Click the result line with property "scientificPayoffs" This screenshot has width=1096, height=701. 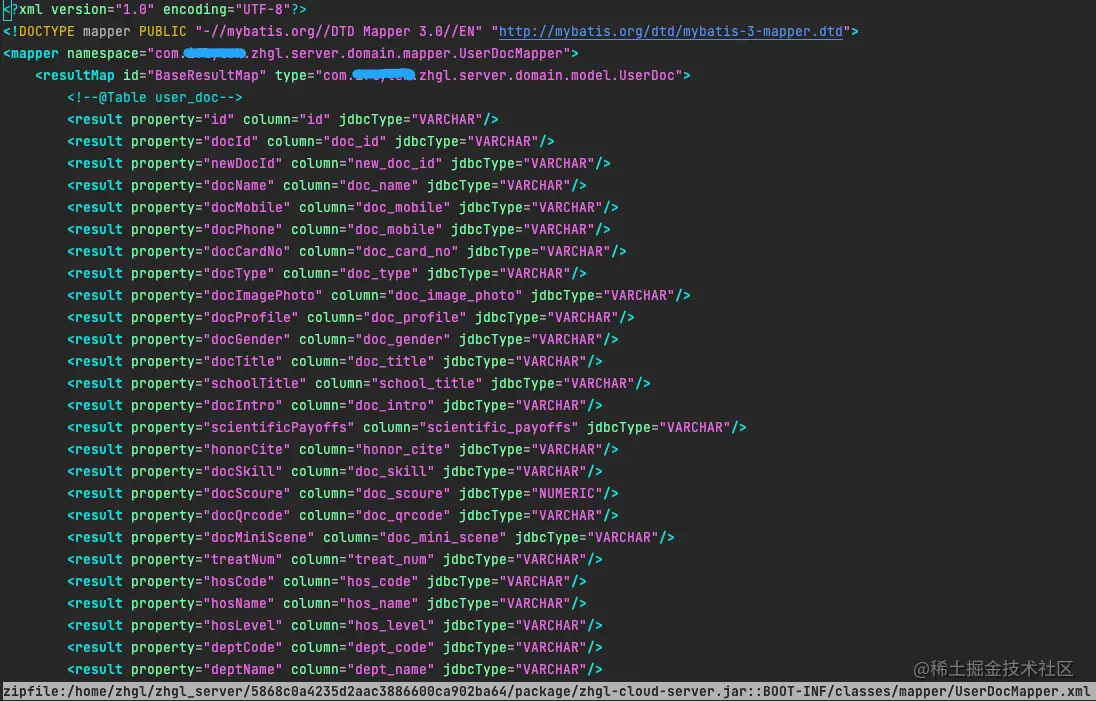(407, 428)
